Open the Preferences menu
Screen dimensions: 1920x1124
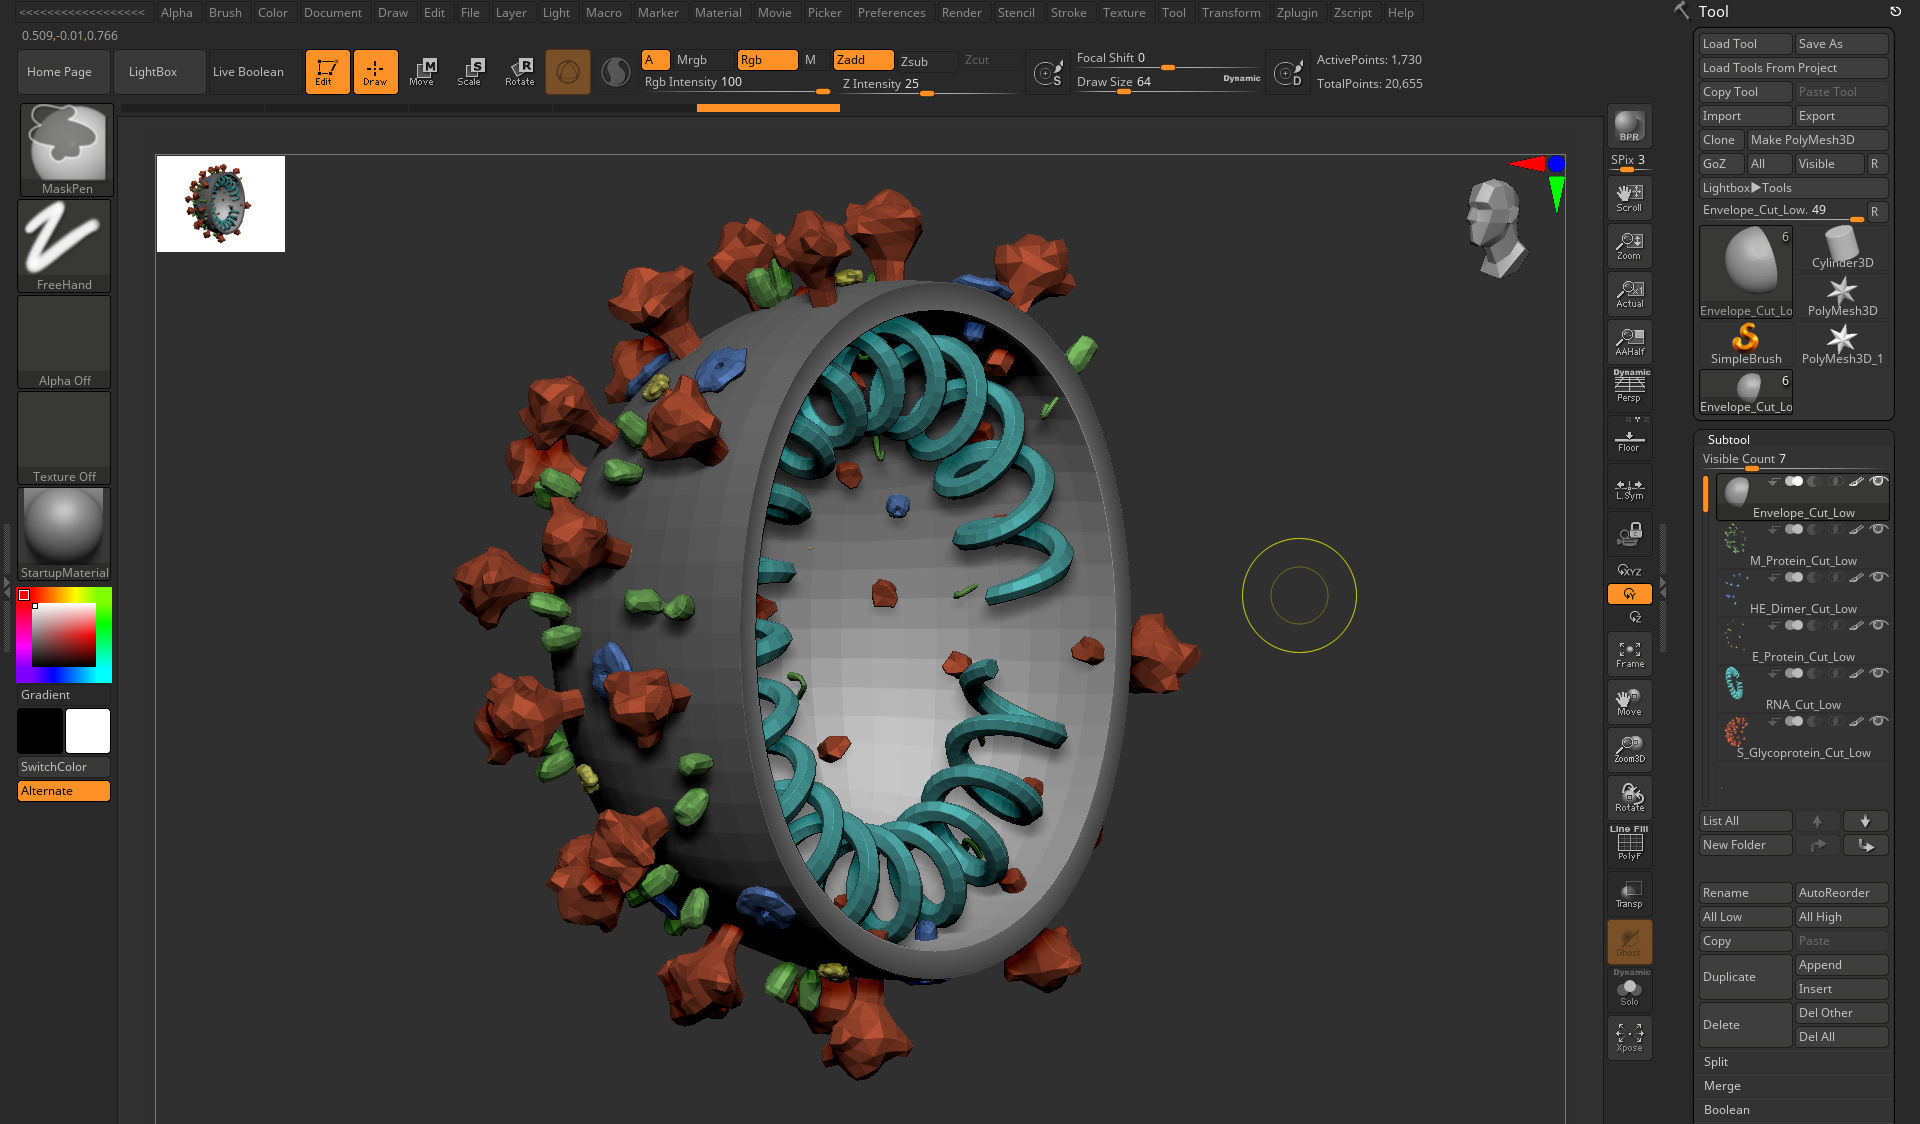pos(891,13)
